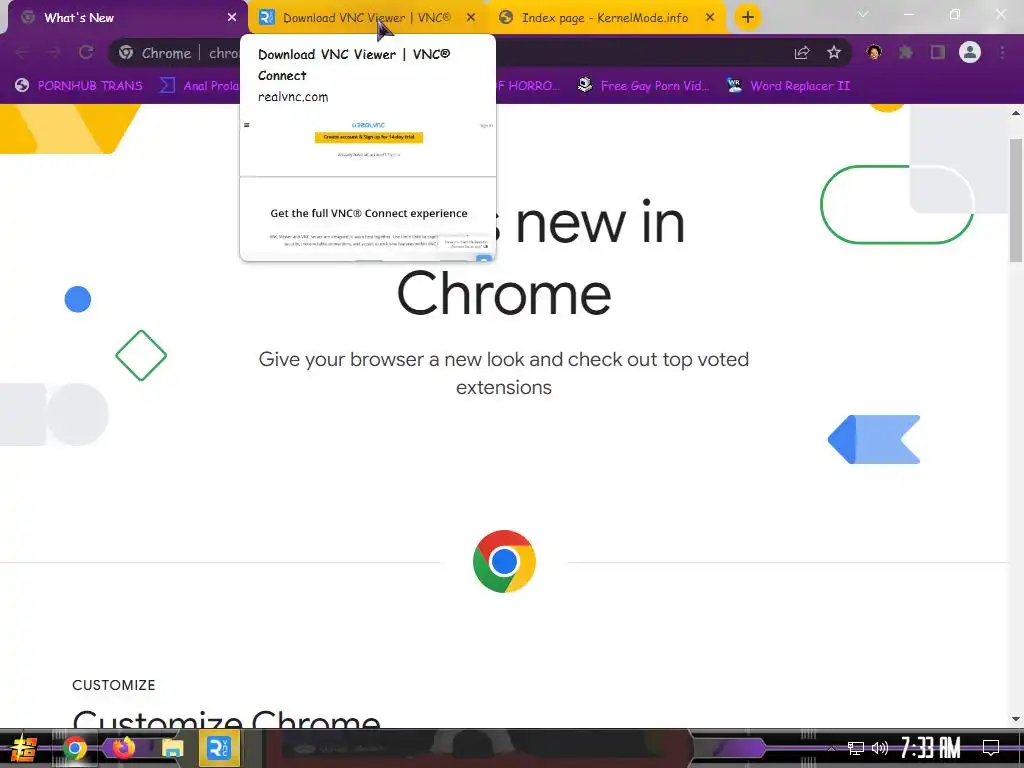Open Chrome's three-dot menu

coord(1002,52)
